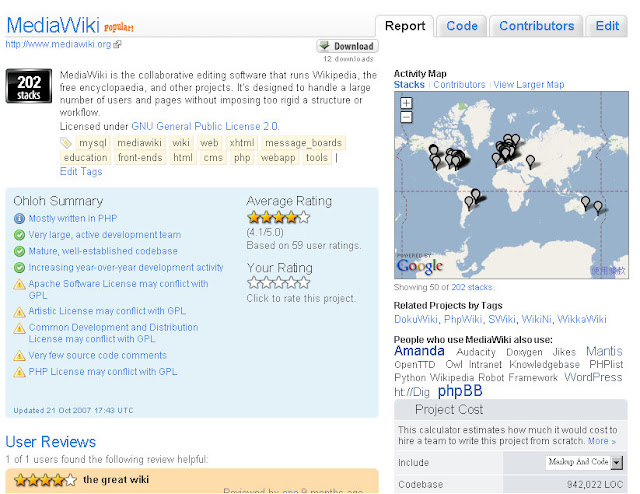Click the Download button
This screenshot has height=494, width=640.
(x=347, y=46)
